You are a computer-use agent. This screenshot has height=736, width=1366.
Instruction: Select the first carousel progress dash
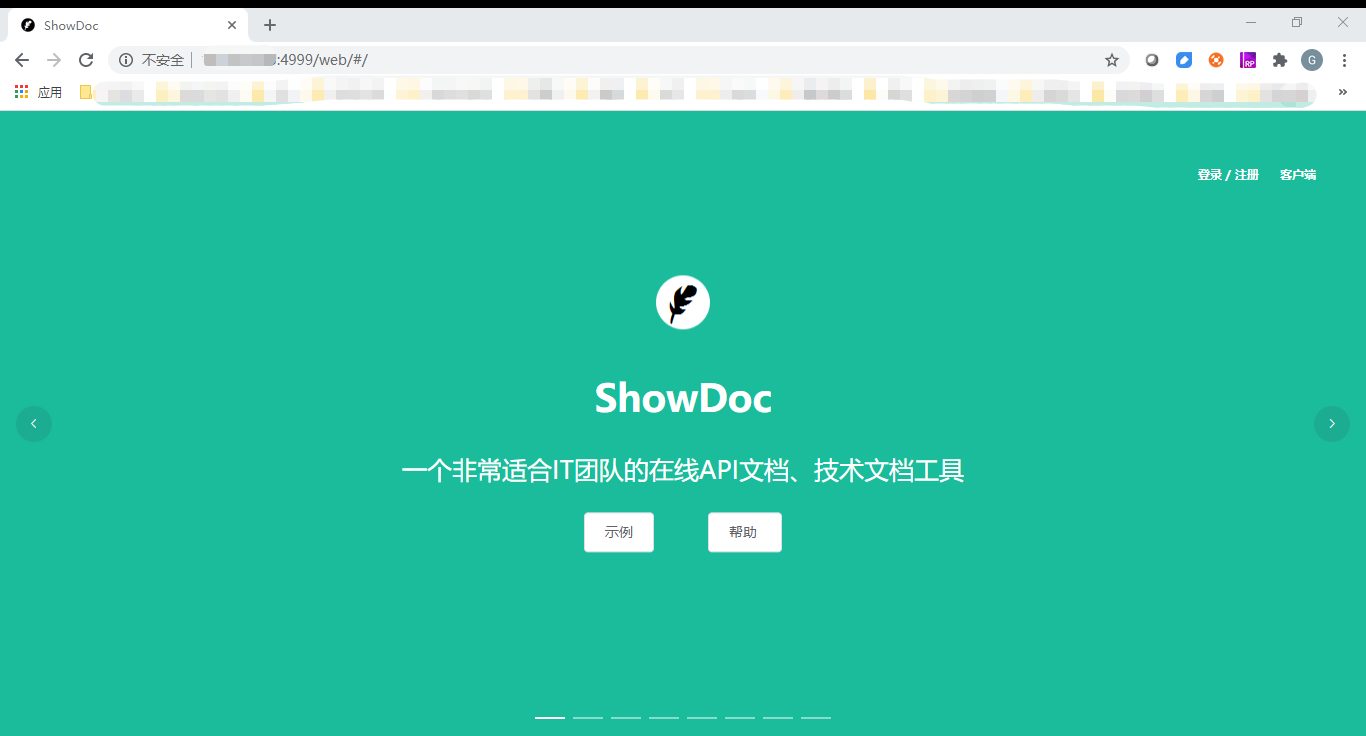click(549, 717)
